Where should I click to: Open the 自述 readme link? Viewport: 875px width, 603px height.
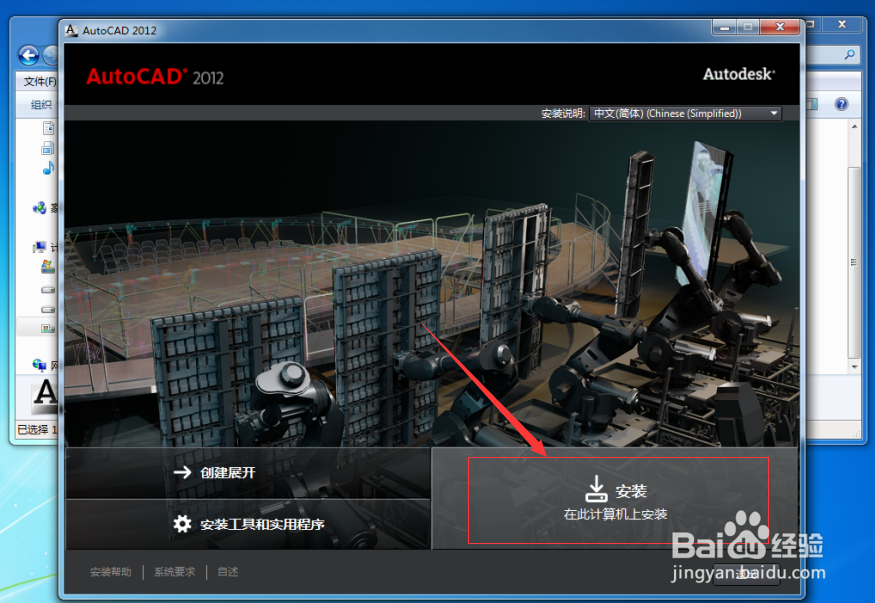tap(228, 572)
